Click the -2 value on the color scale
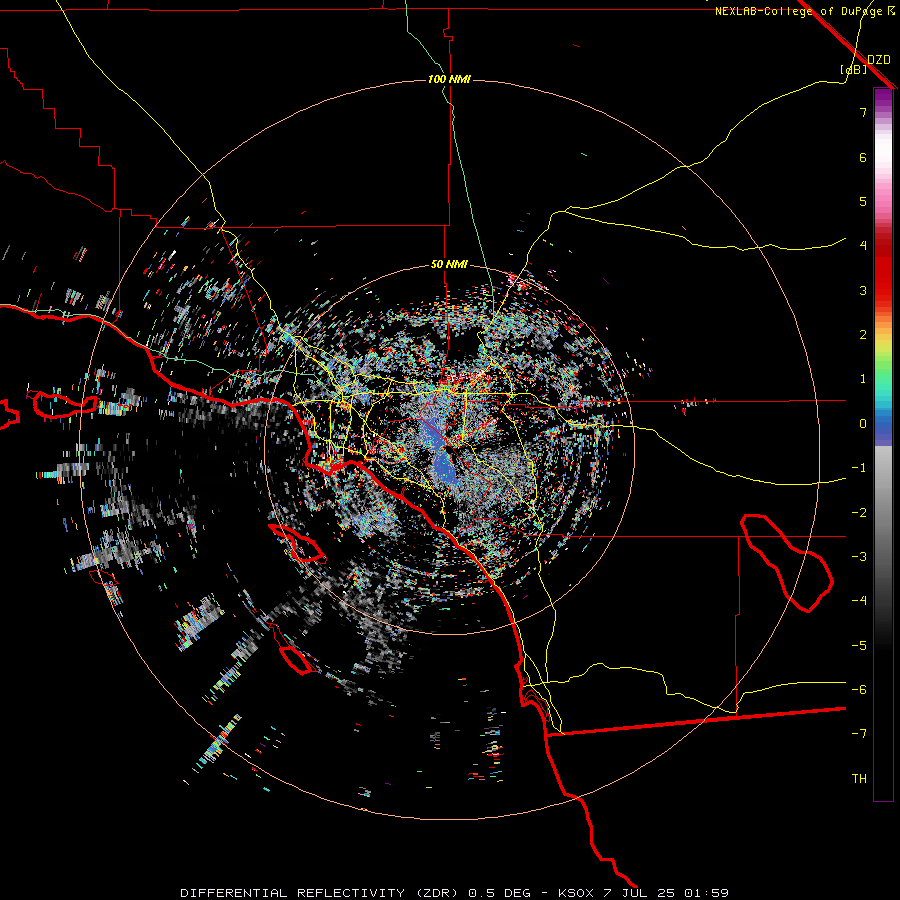The height and width of the screenshot is (900, 900). (x=859, y=513)
